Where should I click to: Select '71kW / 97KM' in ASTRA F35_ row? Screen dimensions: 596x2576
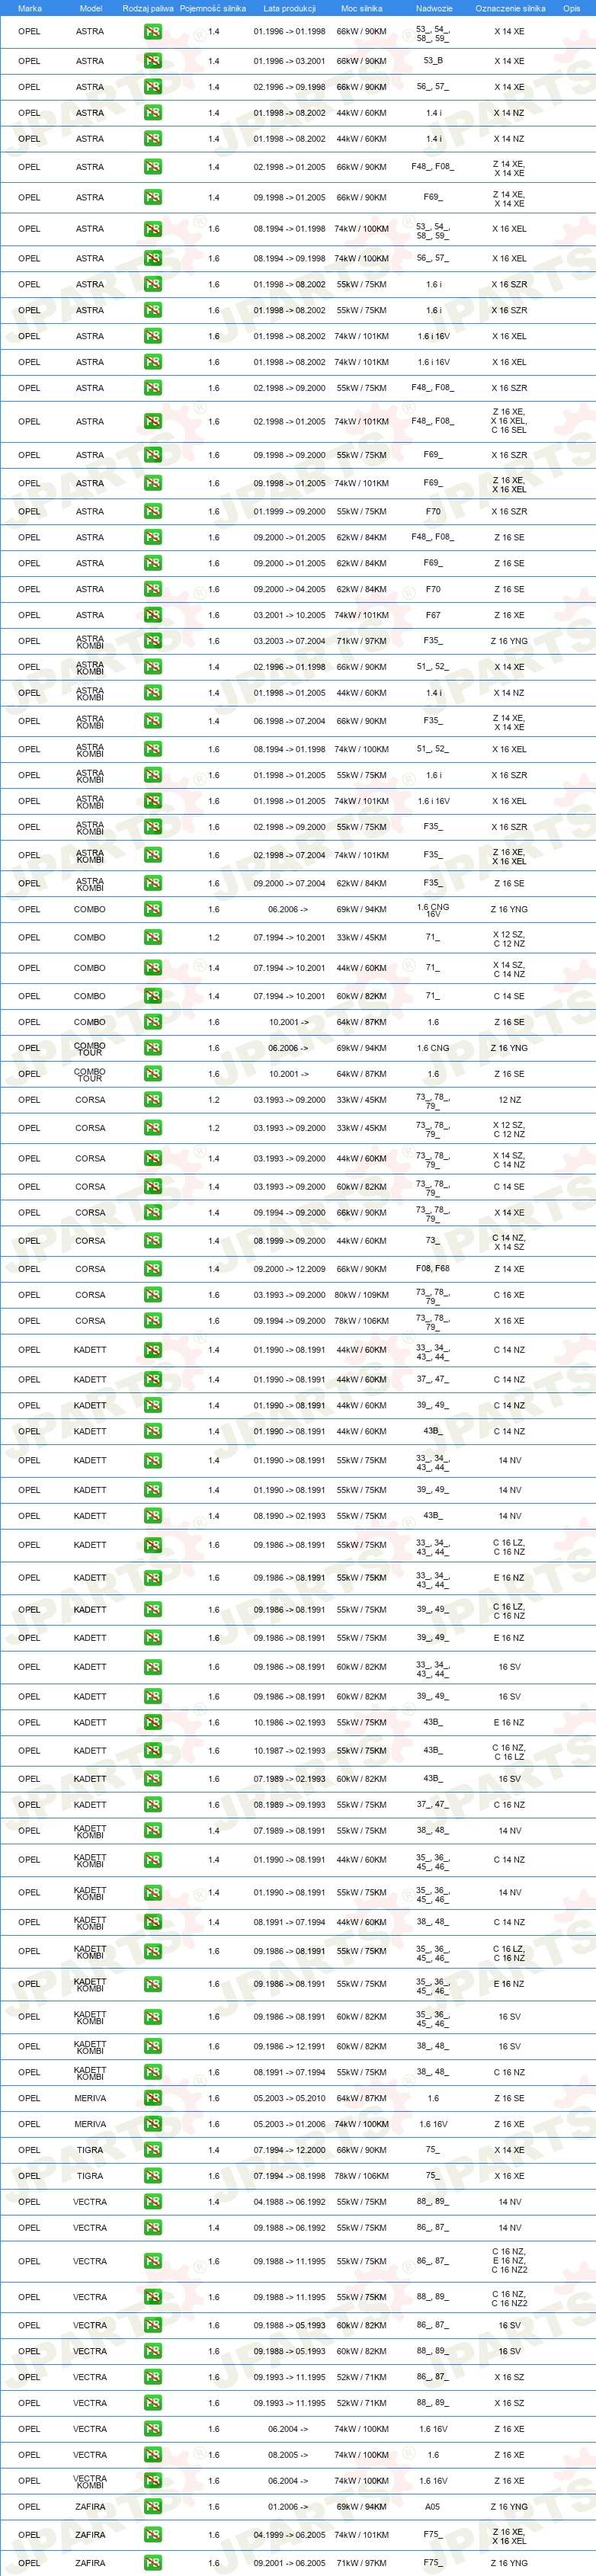(x=361, y=641)
